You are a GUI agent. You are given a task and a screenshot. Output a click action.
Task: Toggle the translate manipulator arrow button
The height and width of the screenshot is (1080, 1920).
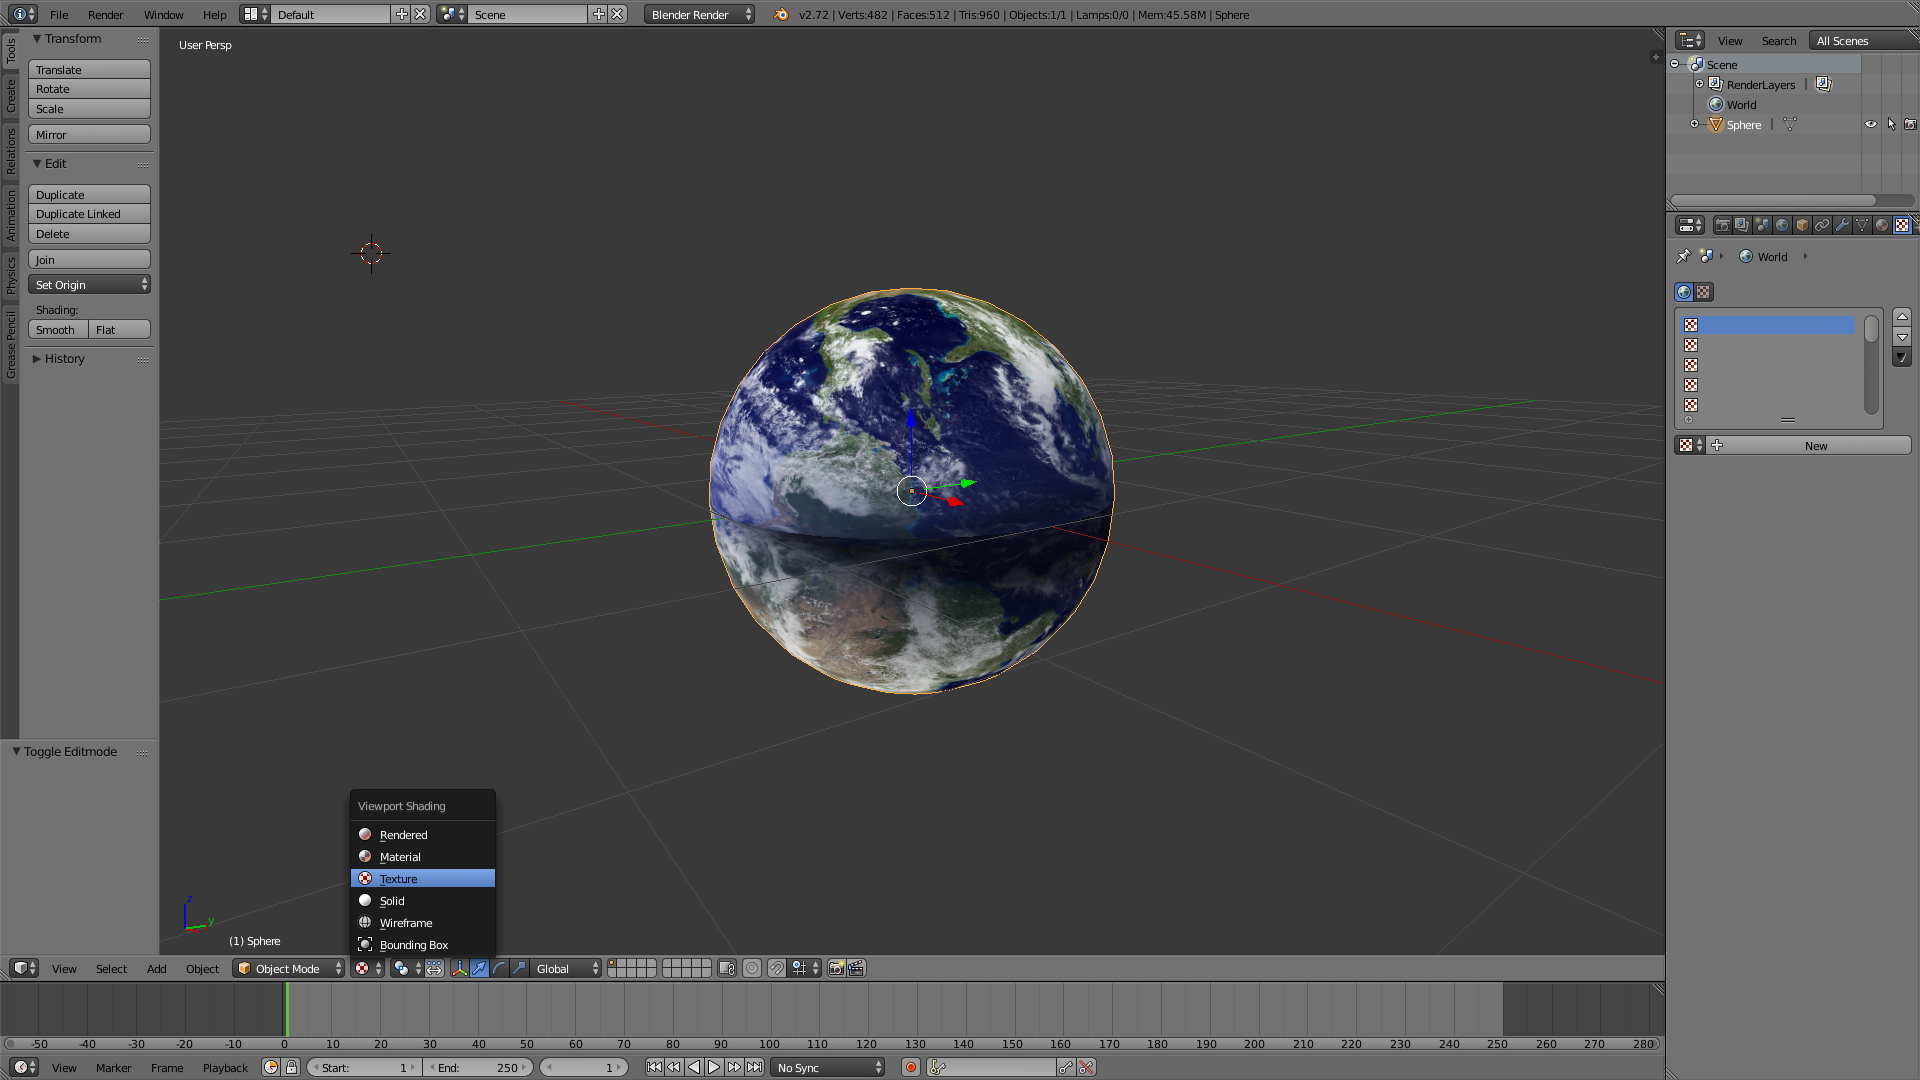pos(479,968)
